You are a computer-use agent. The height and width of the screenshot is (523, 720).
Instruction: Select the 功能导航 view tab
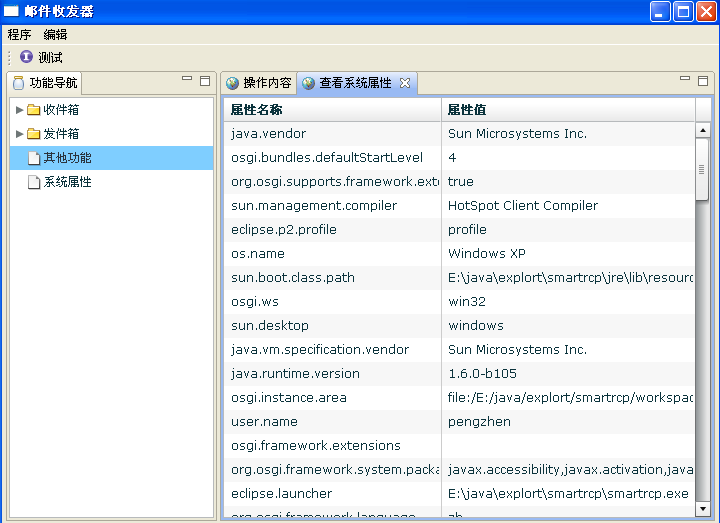pyautogui.click(x=45, y=83)
